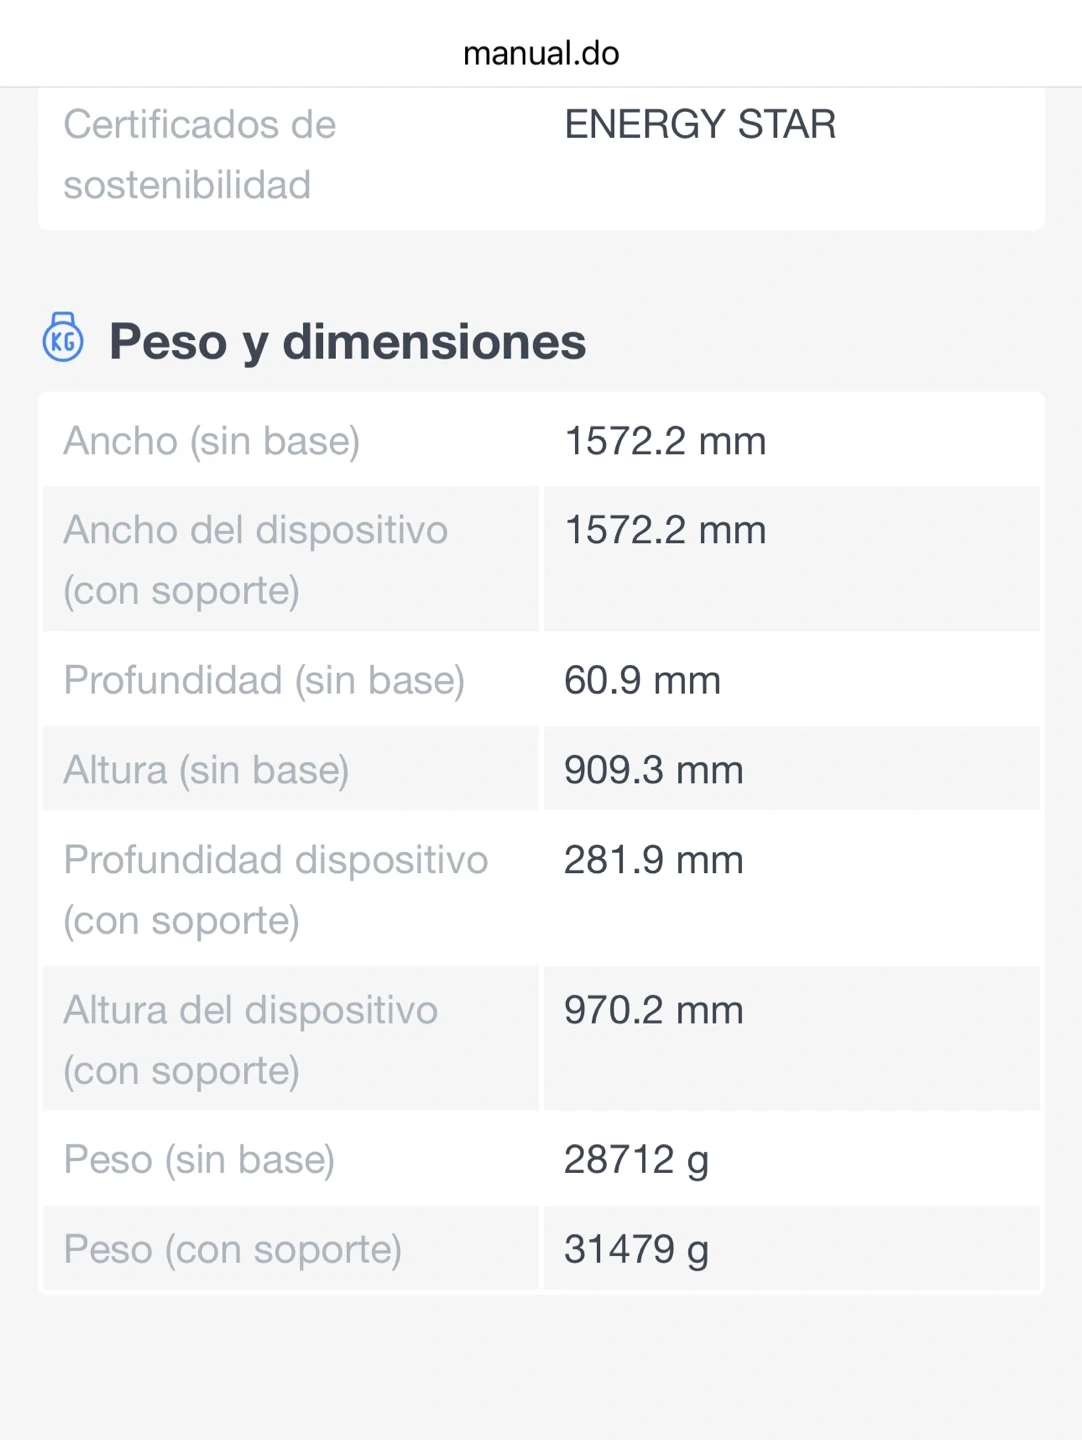The image size is (1082, 1440).
Task: Select the 909.3 mm height value
Action: (x=653, y=770)
